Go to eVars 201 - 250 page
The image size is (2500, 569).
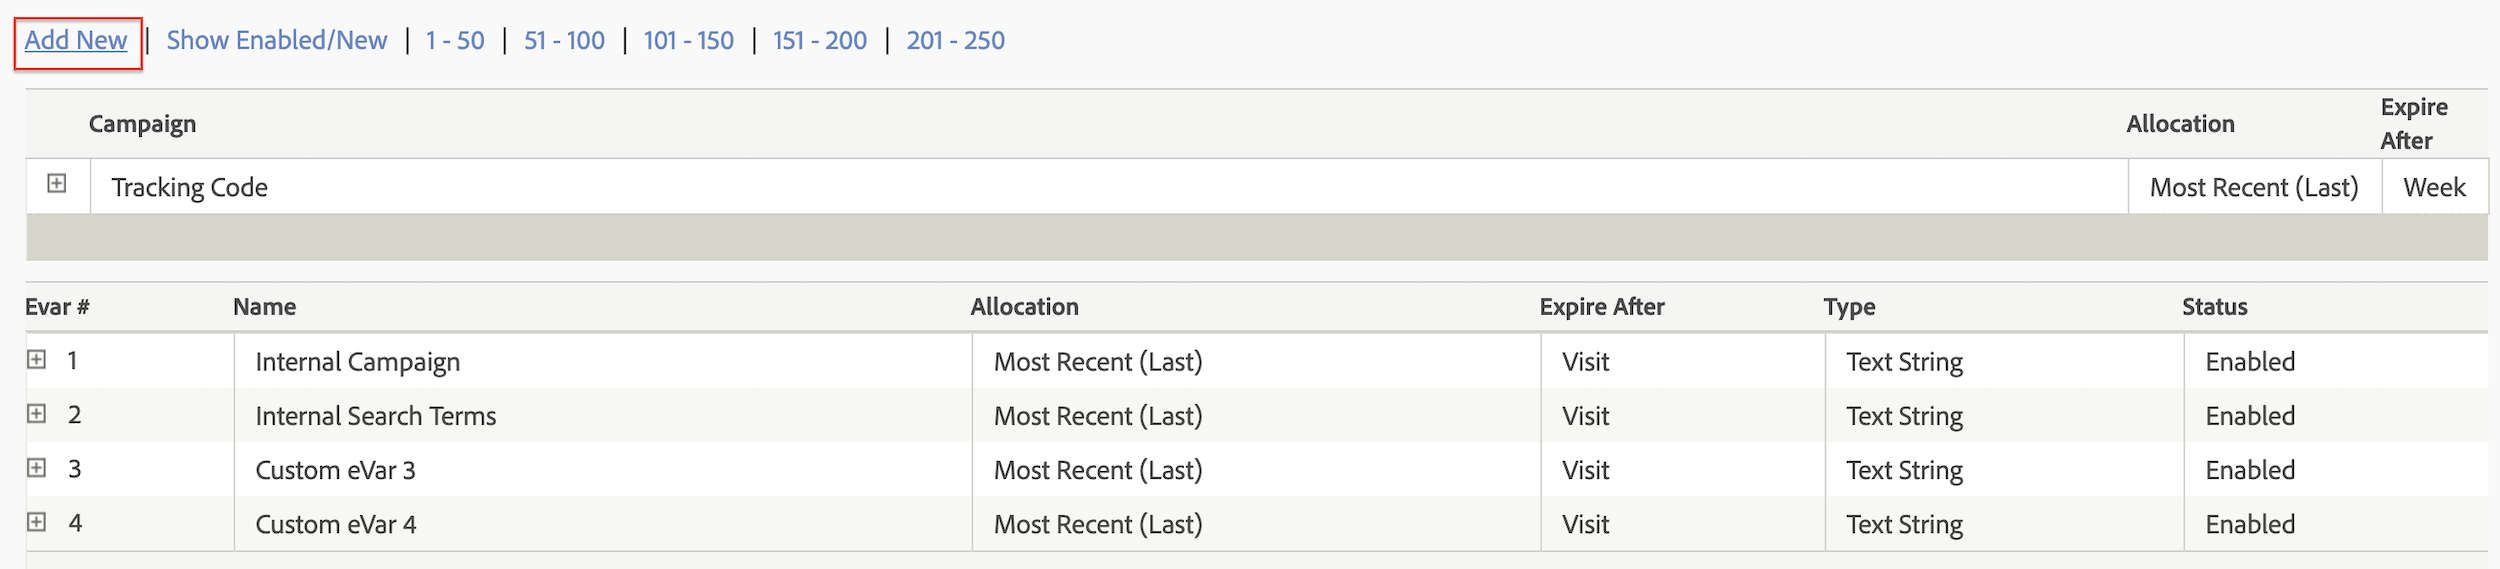click(x=955, y=41)
